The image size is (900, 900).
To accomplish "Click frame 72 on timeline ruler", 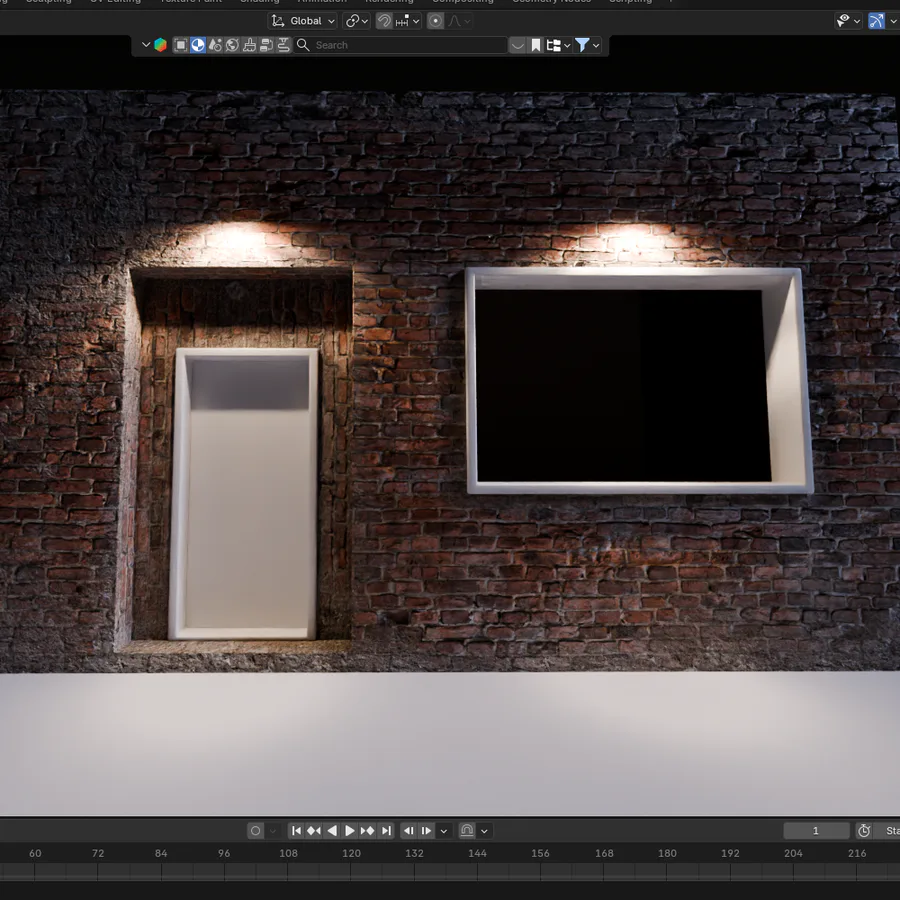I will point(98,853).
